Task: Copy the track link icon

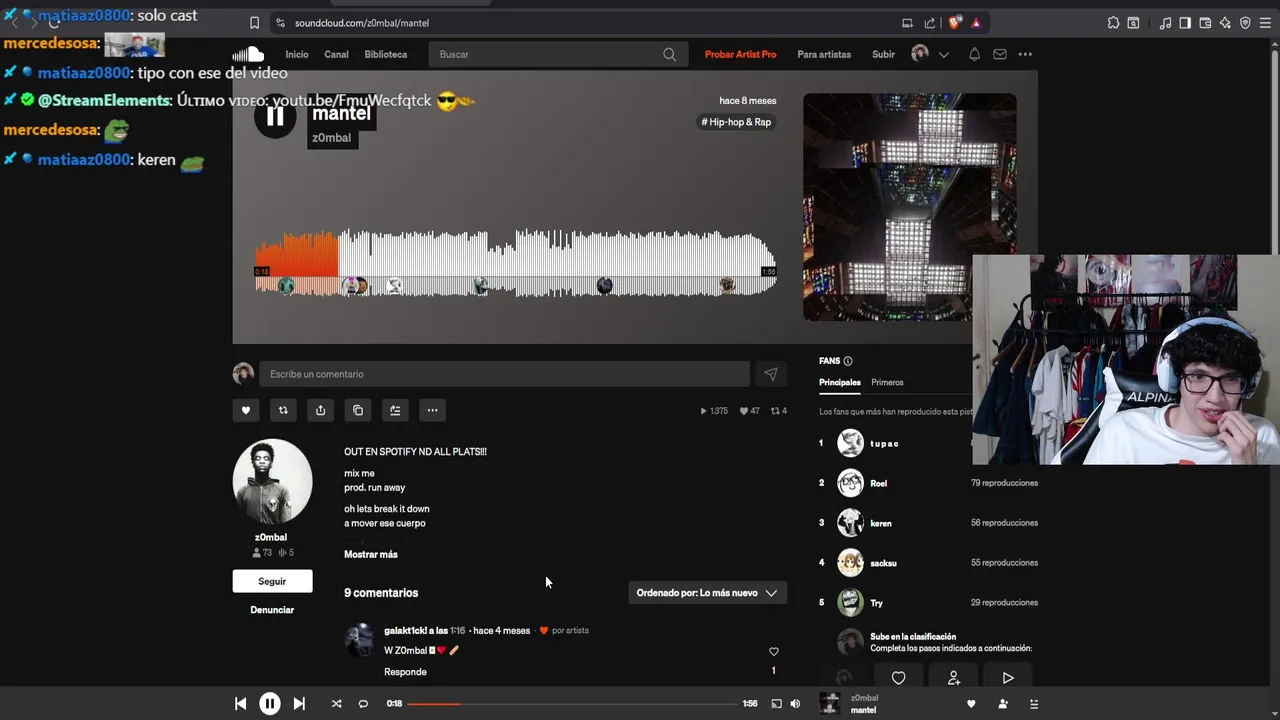Action: pyautogui.click(x=358, y=410)
